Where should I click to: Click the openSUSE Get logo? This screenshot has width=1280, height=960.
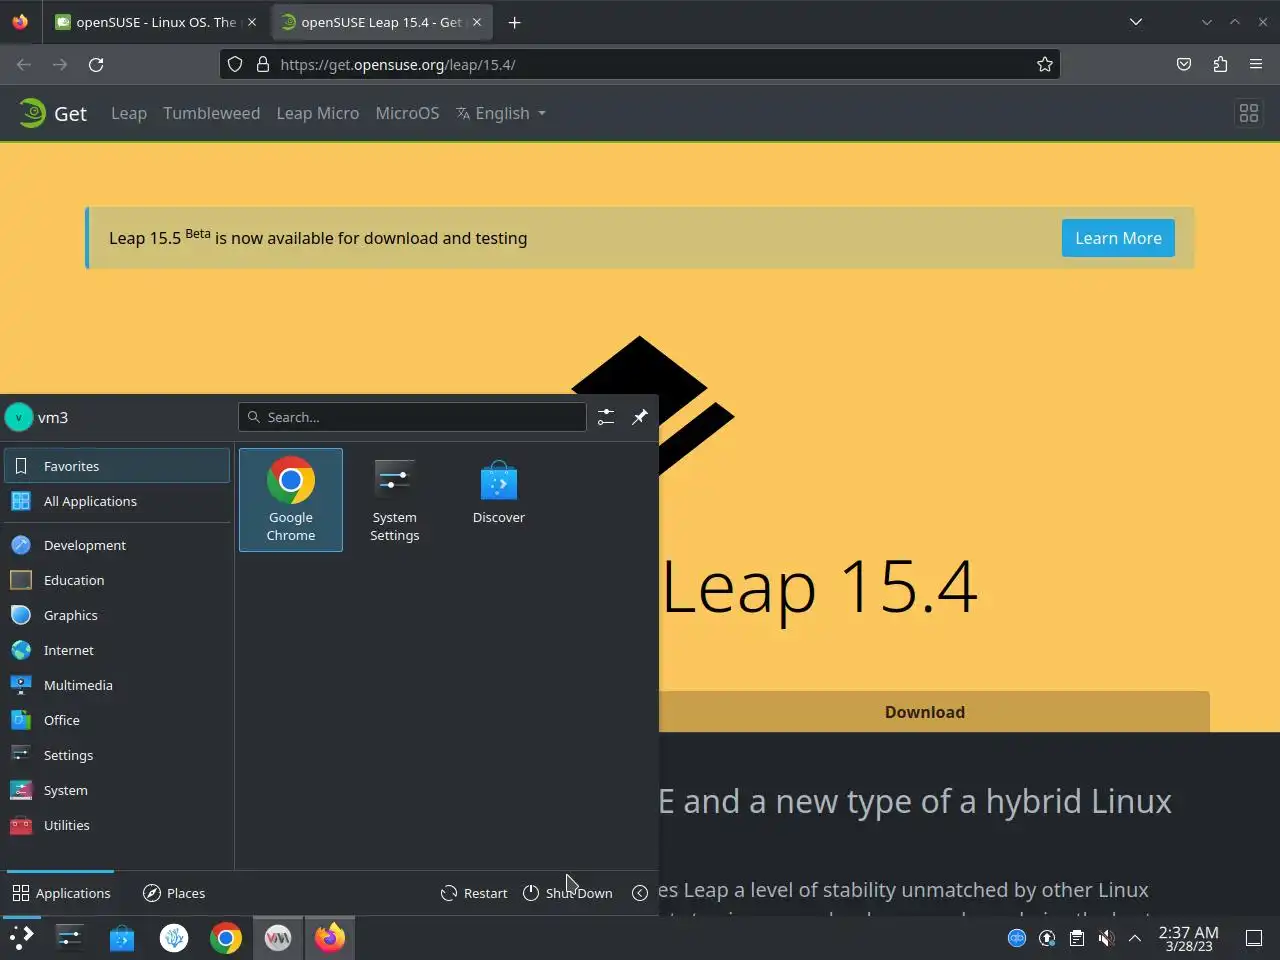point(53,113)
